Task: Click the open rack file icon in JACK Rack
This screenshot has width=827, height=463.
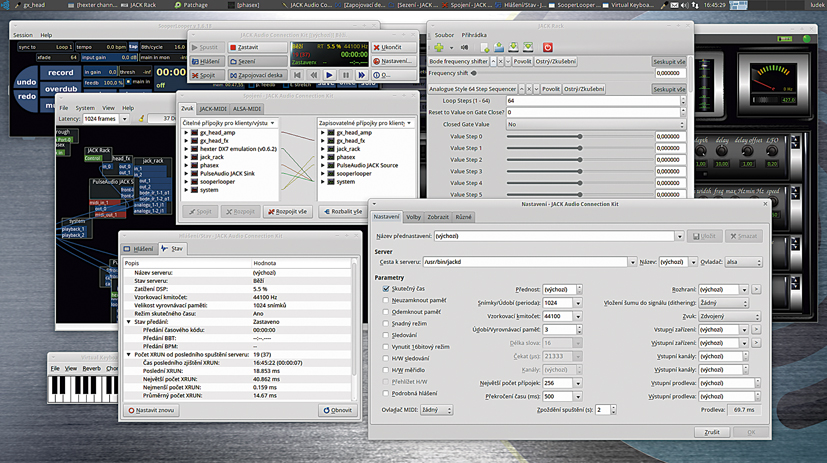Action: click(499, 47)
